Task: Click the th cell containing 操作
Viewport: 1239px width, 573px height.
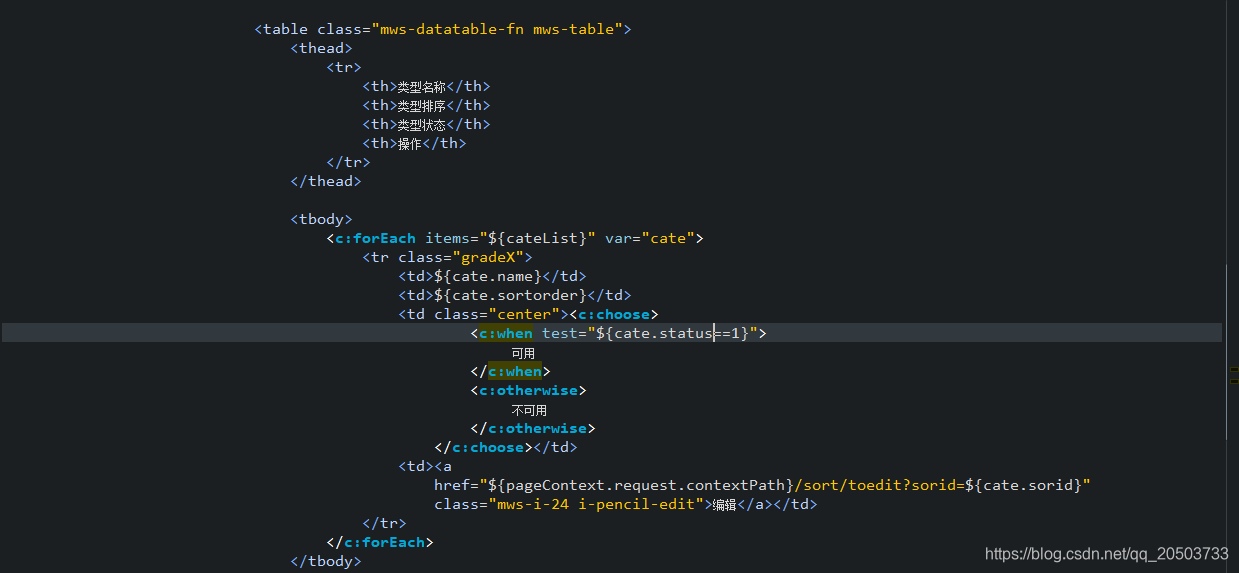Action: coord(414,143)
